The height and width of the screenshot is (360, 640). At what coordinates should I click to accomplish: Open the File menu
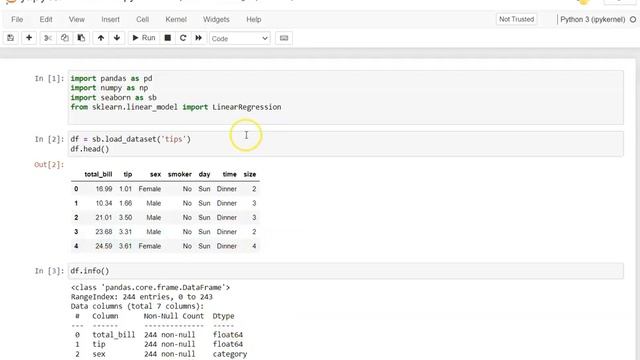point(17,19)
